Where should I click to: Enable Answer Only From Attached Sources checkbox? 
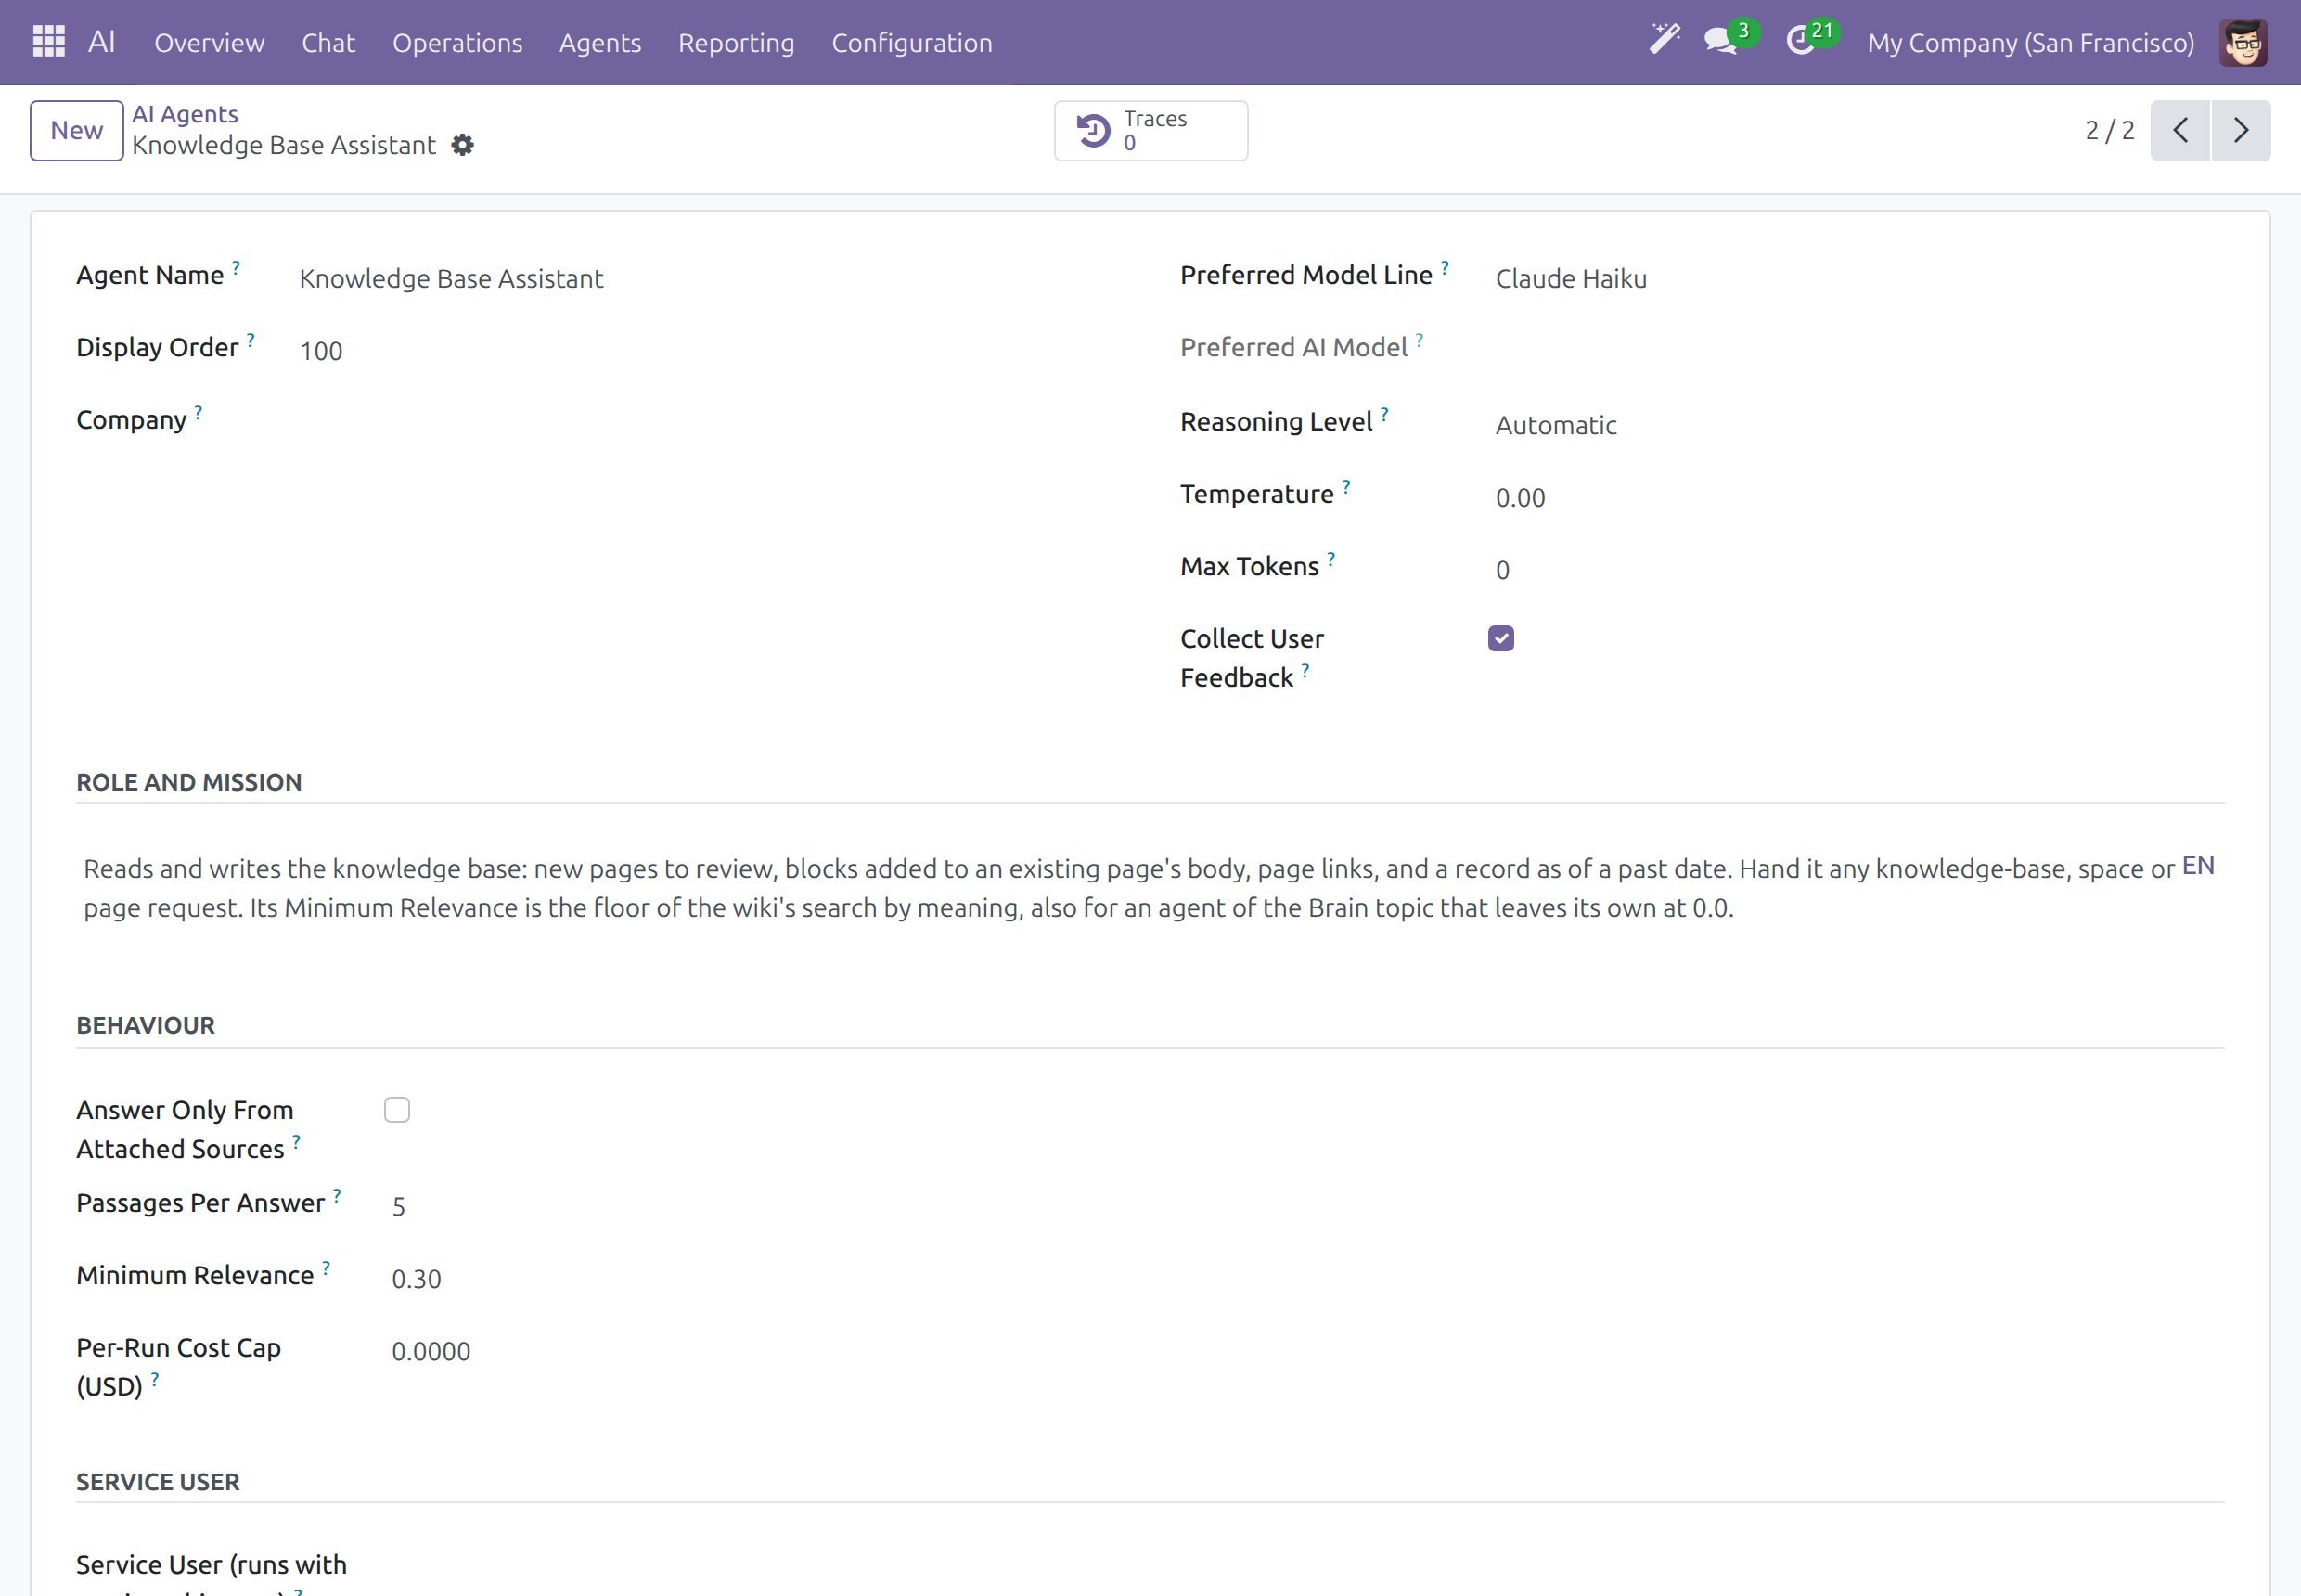(397, 1110)
